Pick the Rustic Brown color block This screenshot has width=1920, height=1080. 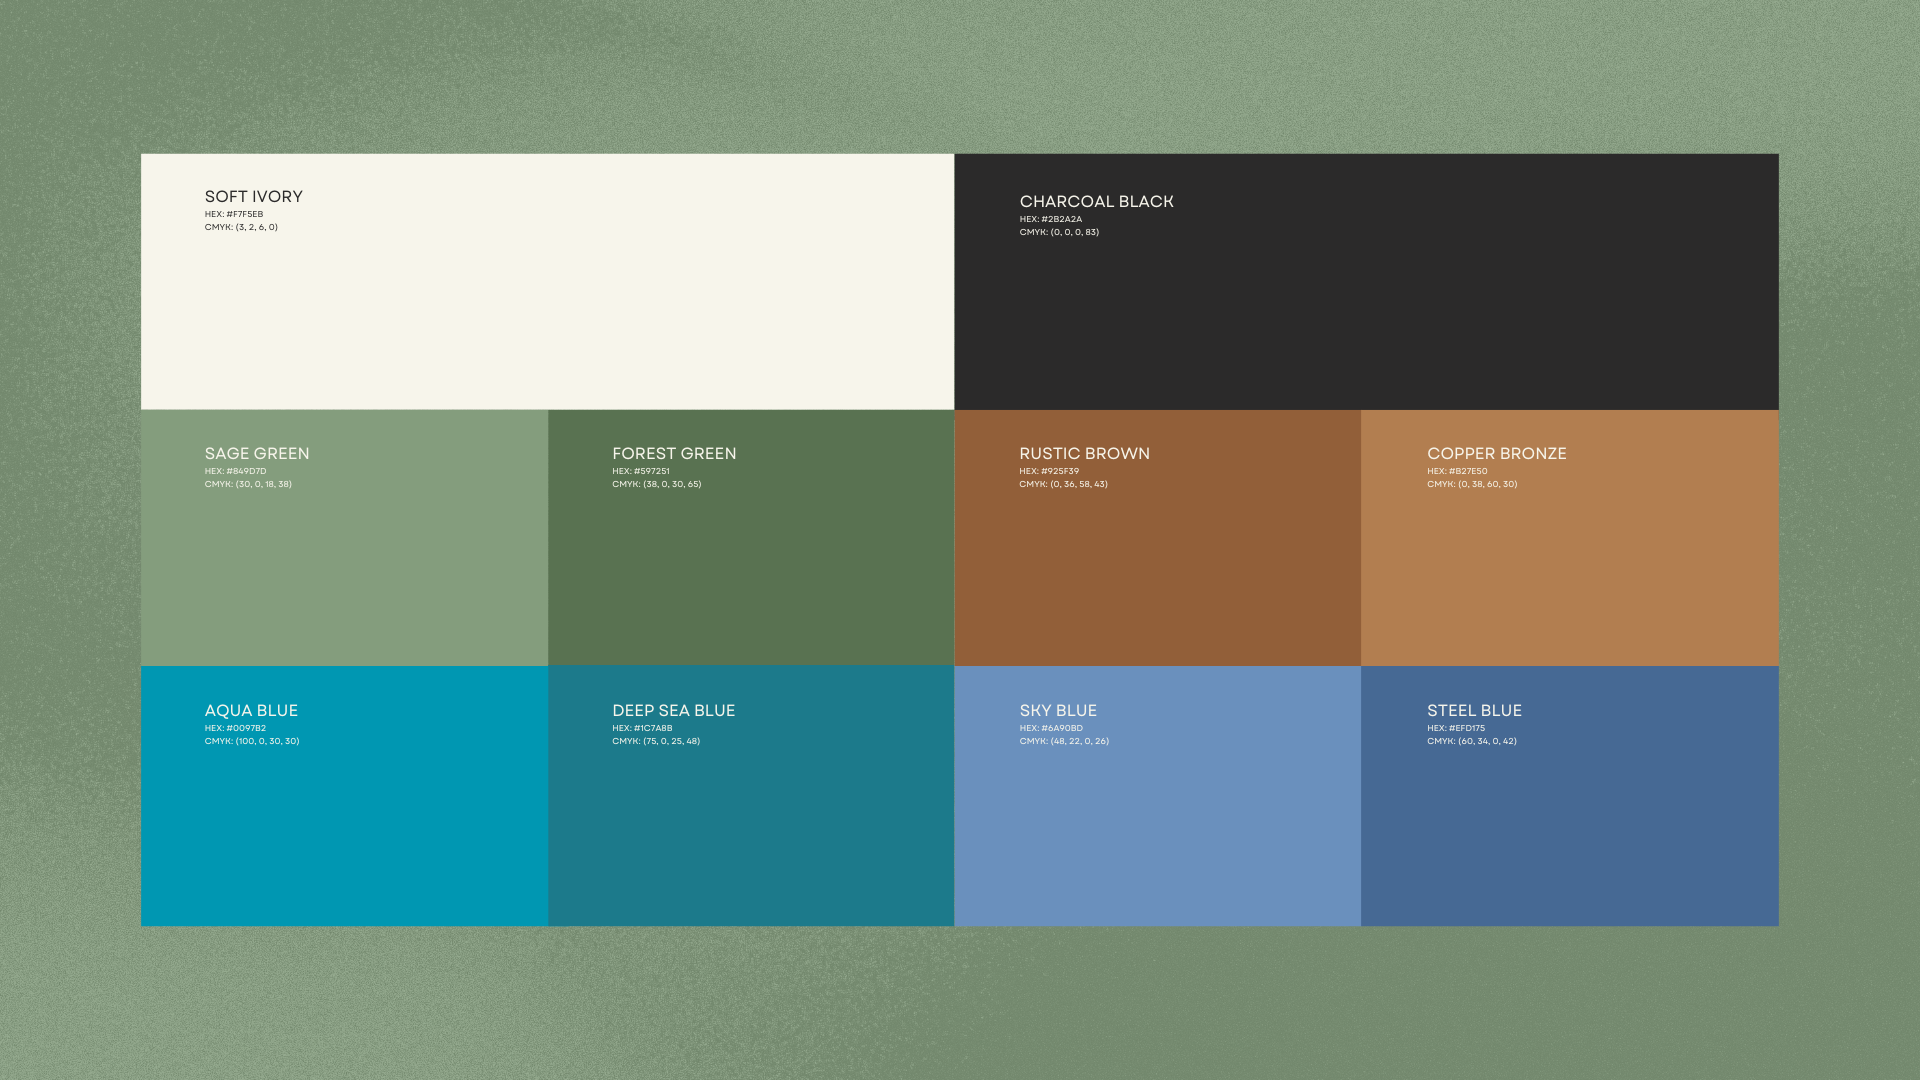pos(1157,570)
